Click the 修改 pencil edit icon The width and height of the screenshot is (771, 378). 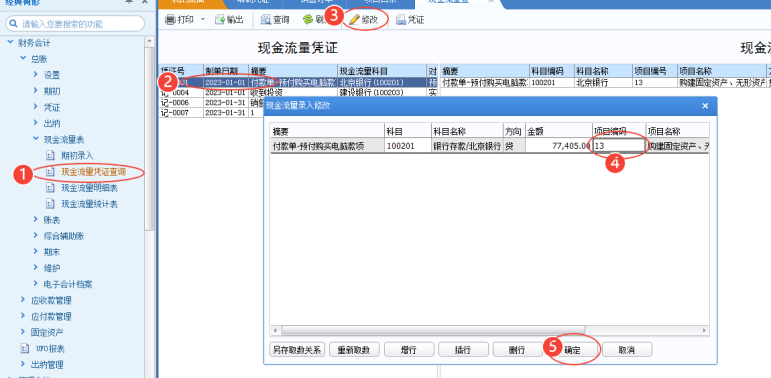click(x=354, y=20)
